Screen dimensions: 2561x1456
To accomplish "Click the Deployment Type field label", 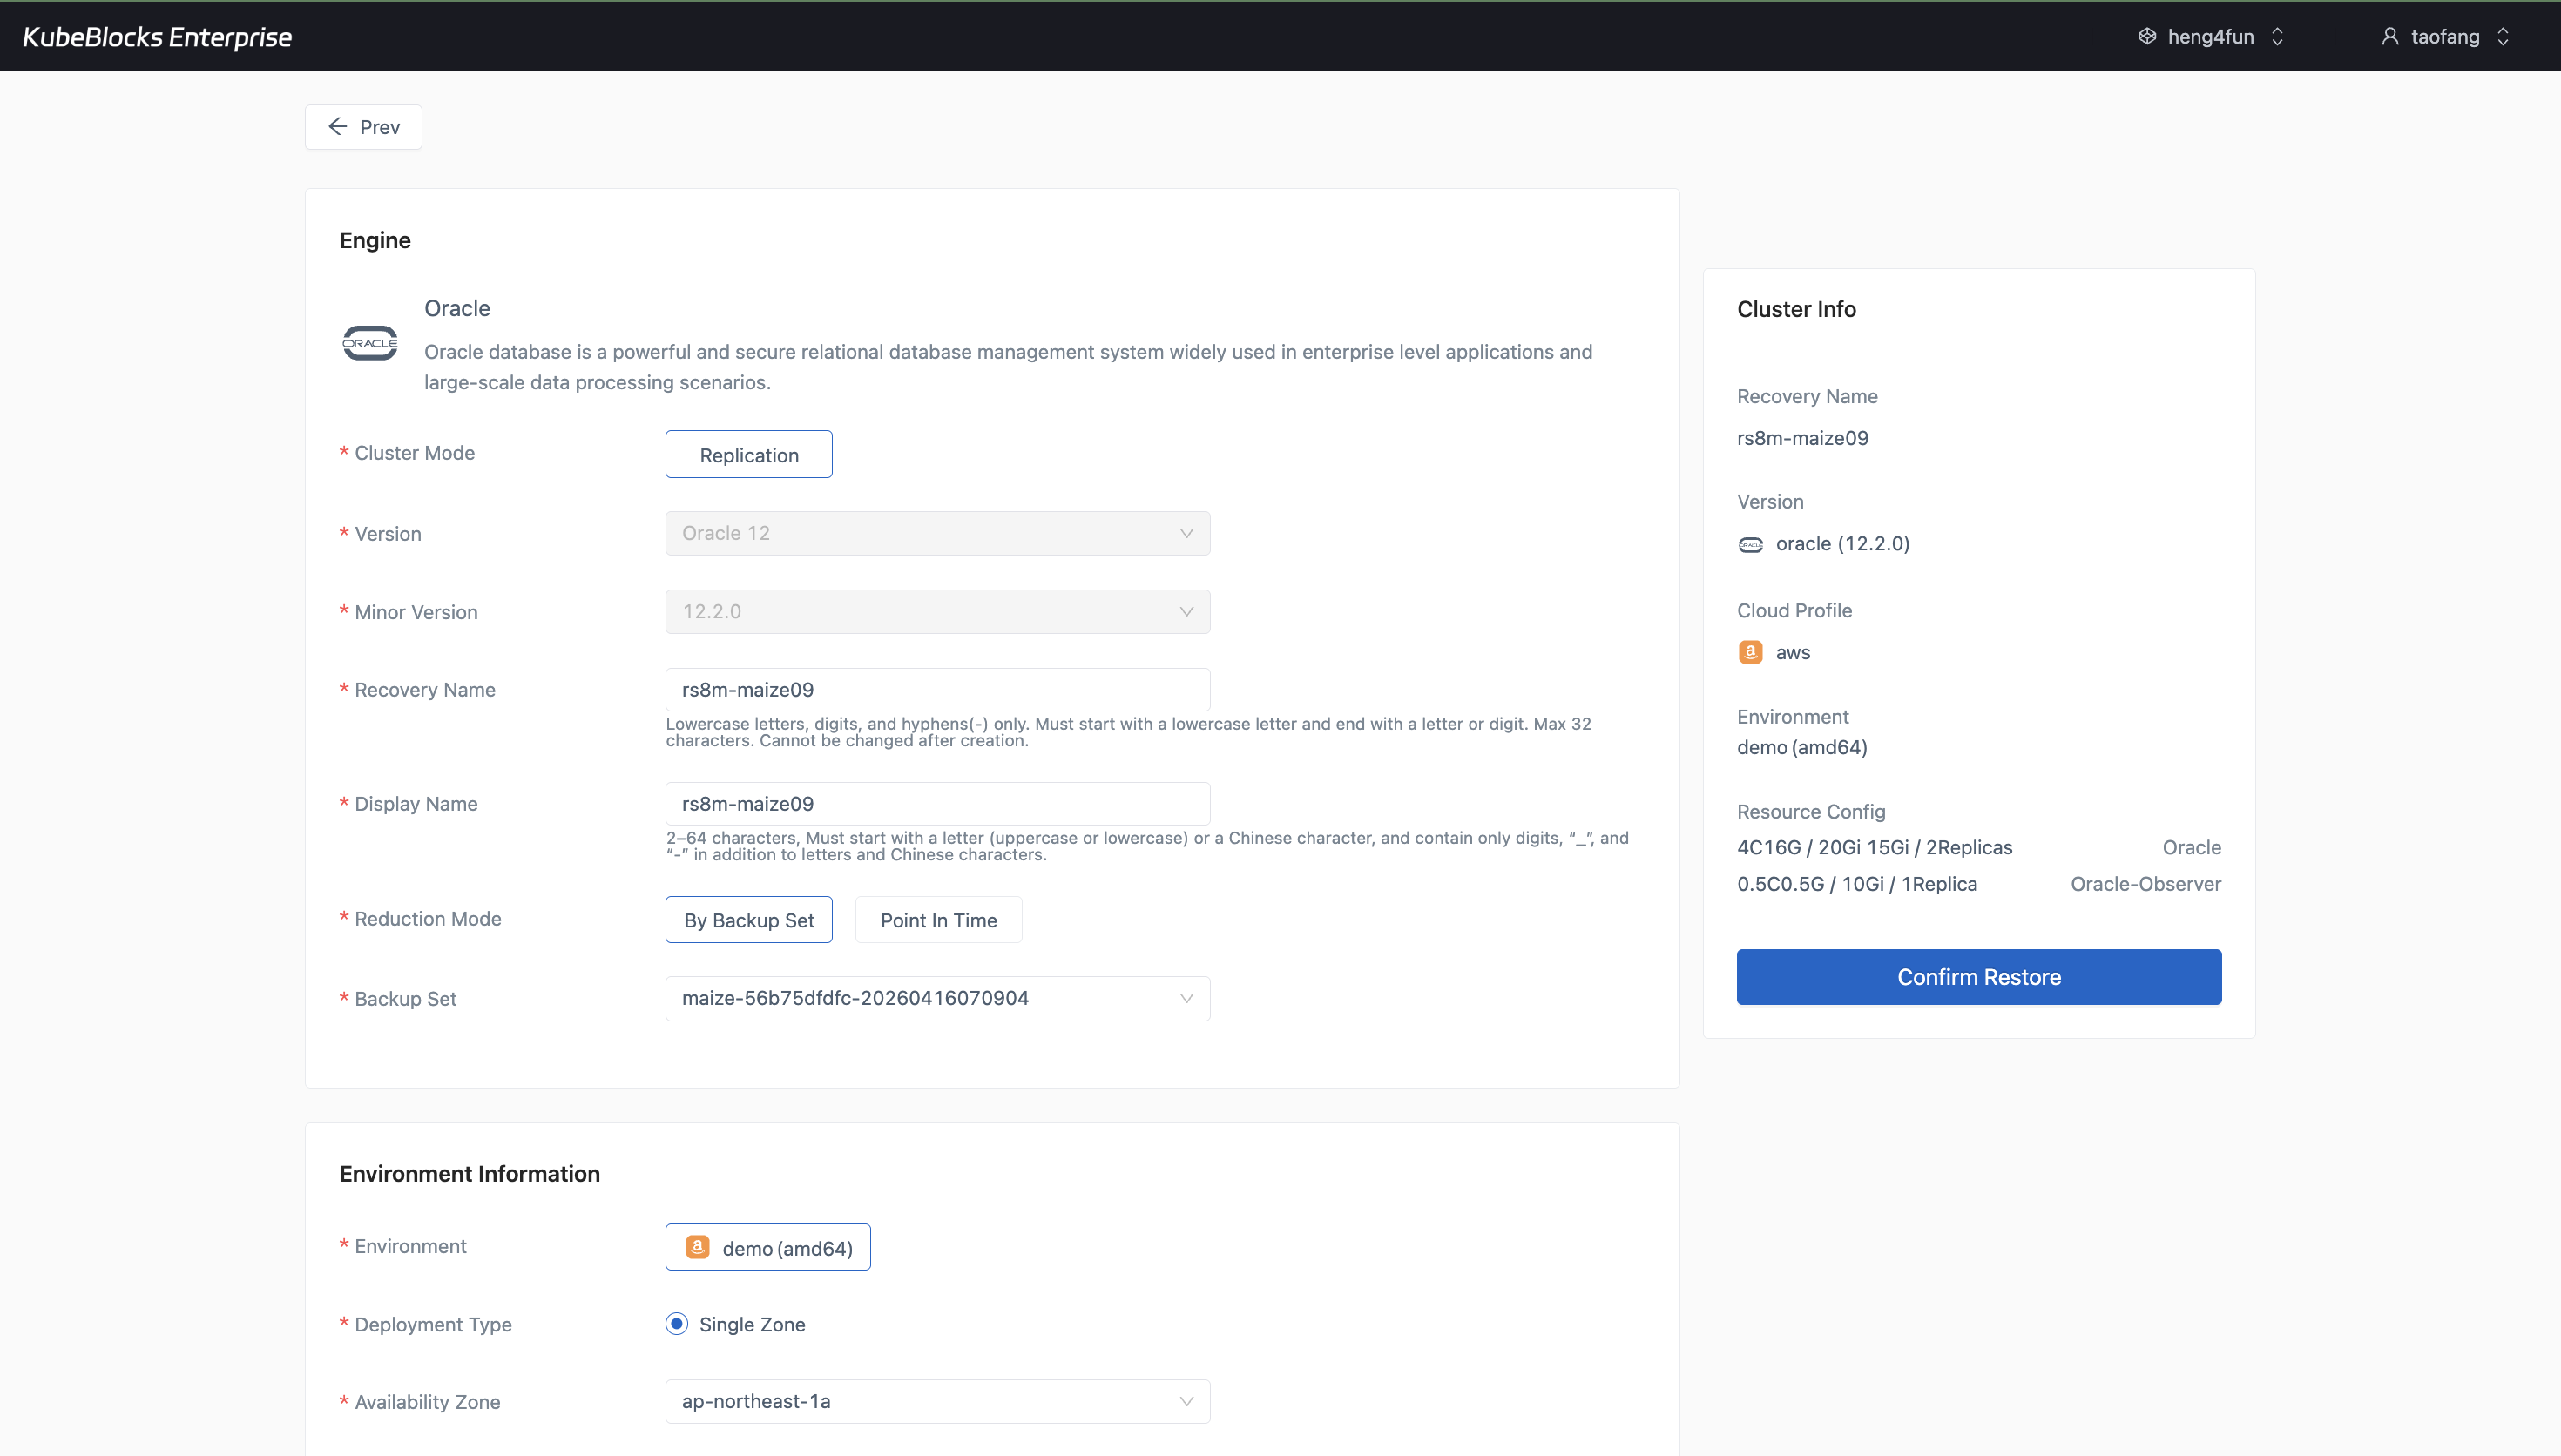I will [432, 1324].
